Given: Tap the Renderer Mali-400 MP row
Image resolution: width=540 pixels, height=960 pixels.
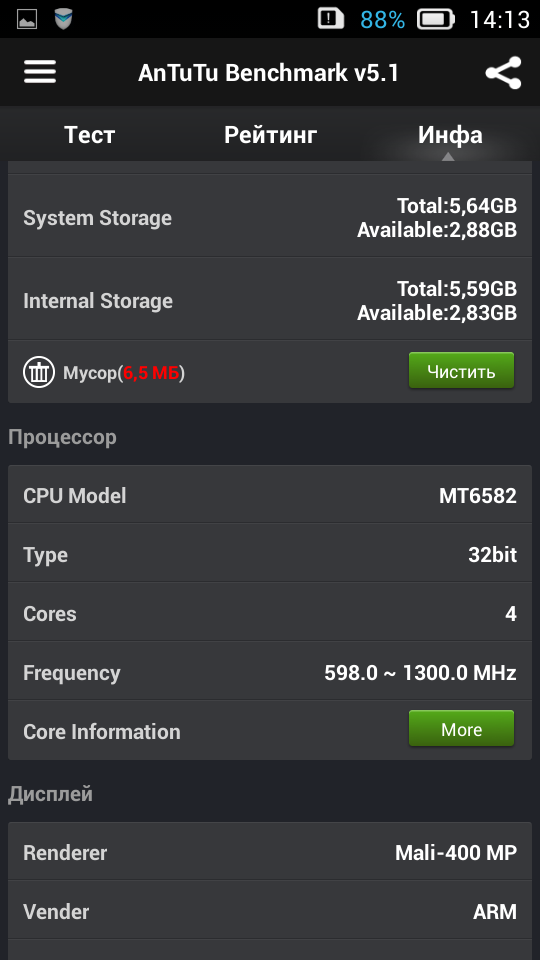Looking at the screenshot, I should tap(270, 852).
